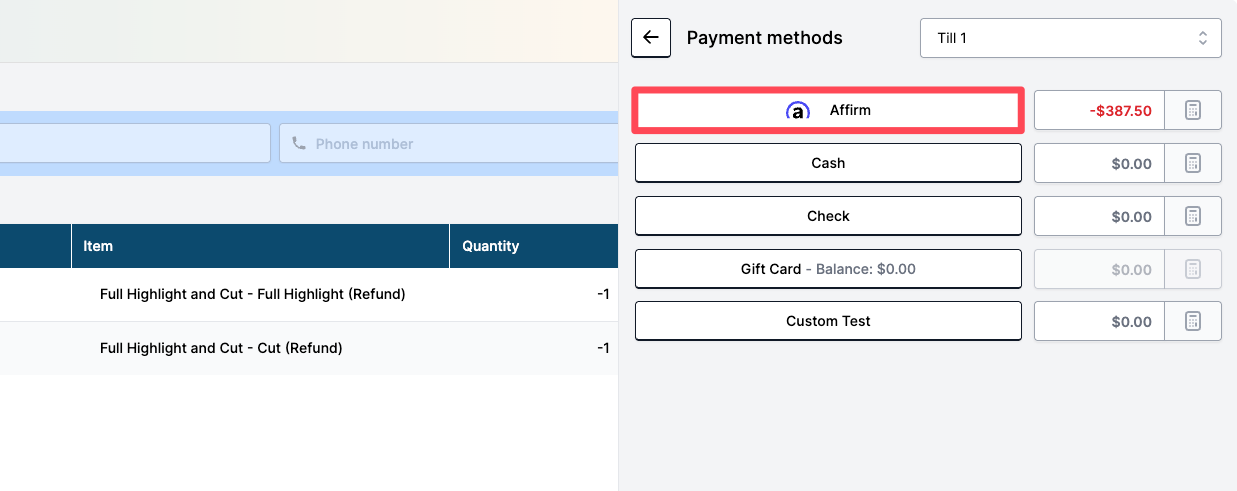
Task: Click the Cash amount input field
Action: [x=1099, y=163]
